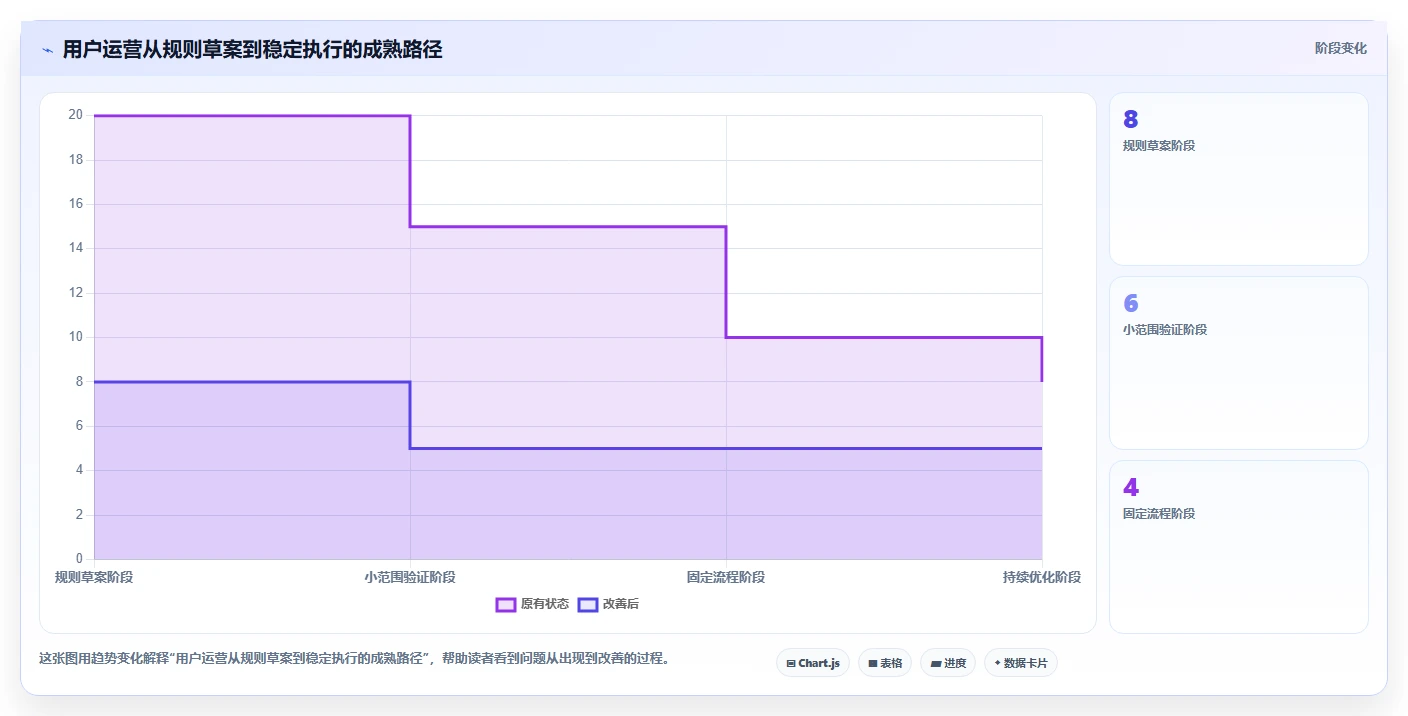Click the number 4 in third card

click(x=1130, y=488)
